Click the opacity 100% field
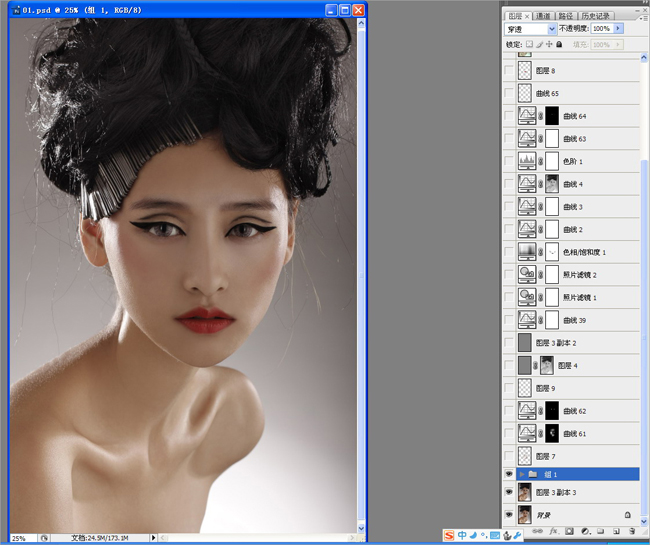Image resolution: width=650 pixels, height=545 pixels. 602,28
